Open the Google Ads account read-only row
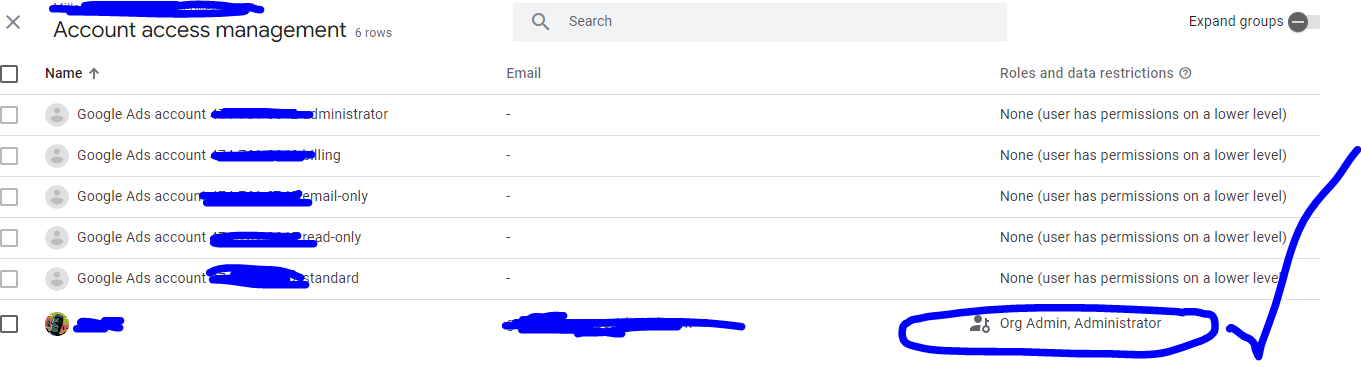 tap(660, 238)
